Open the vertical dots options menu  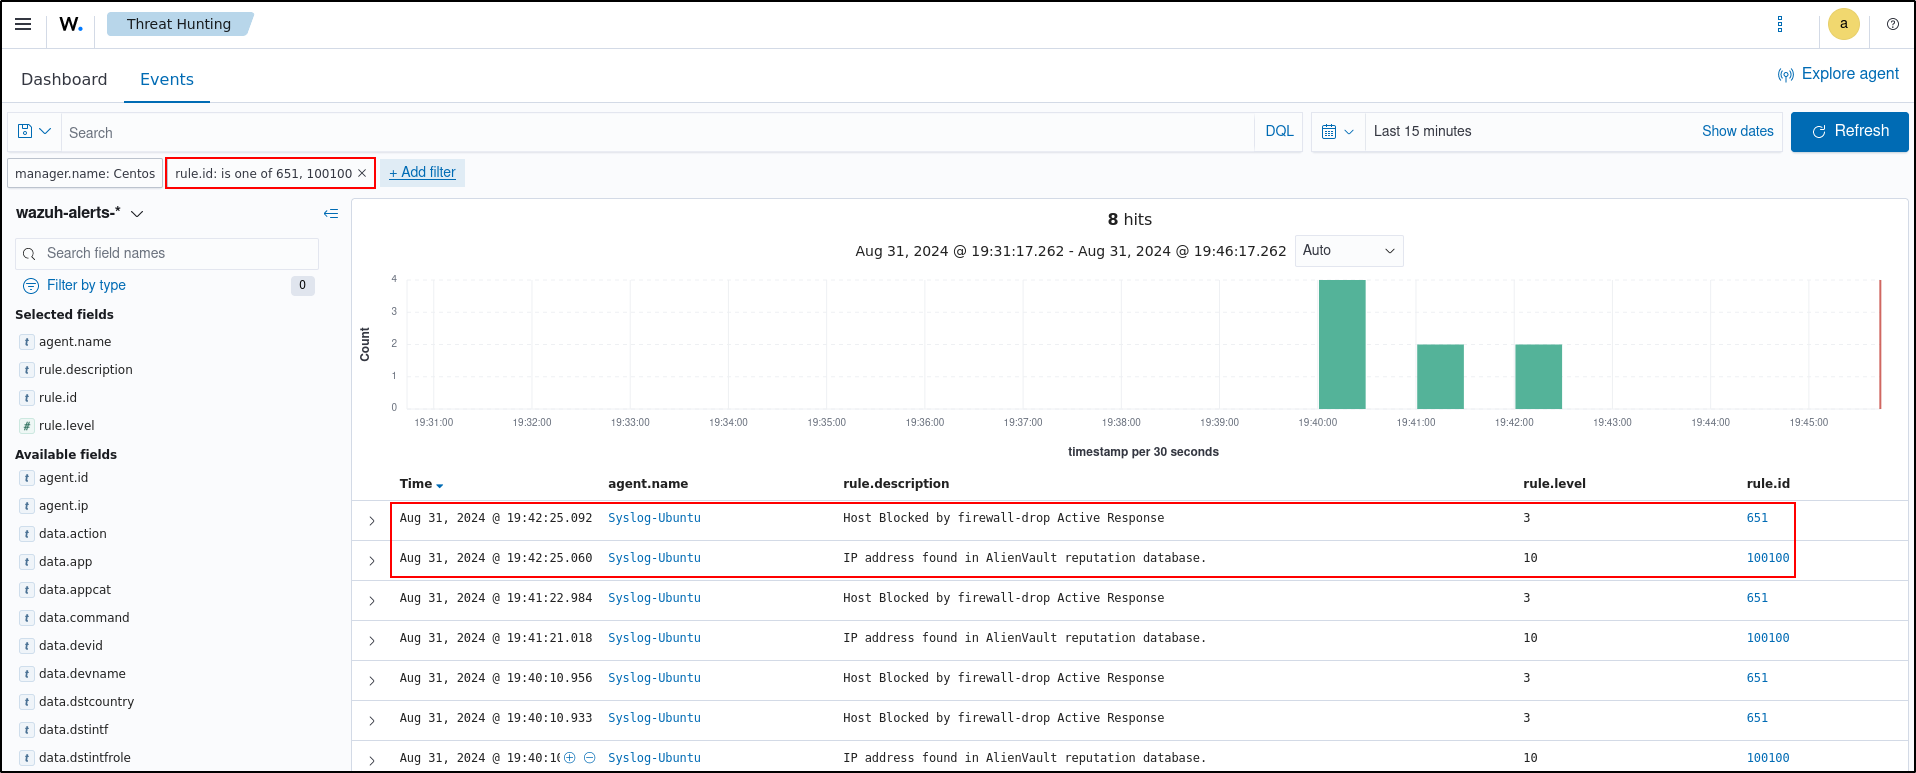pos(1780,24)
